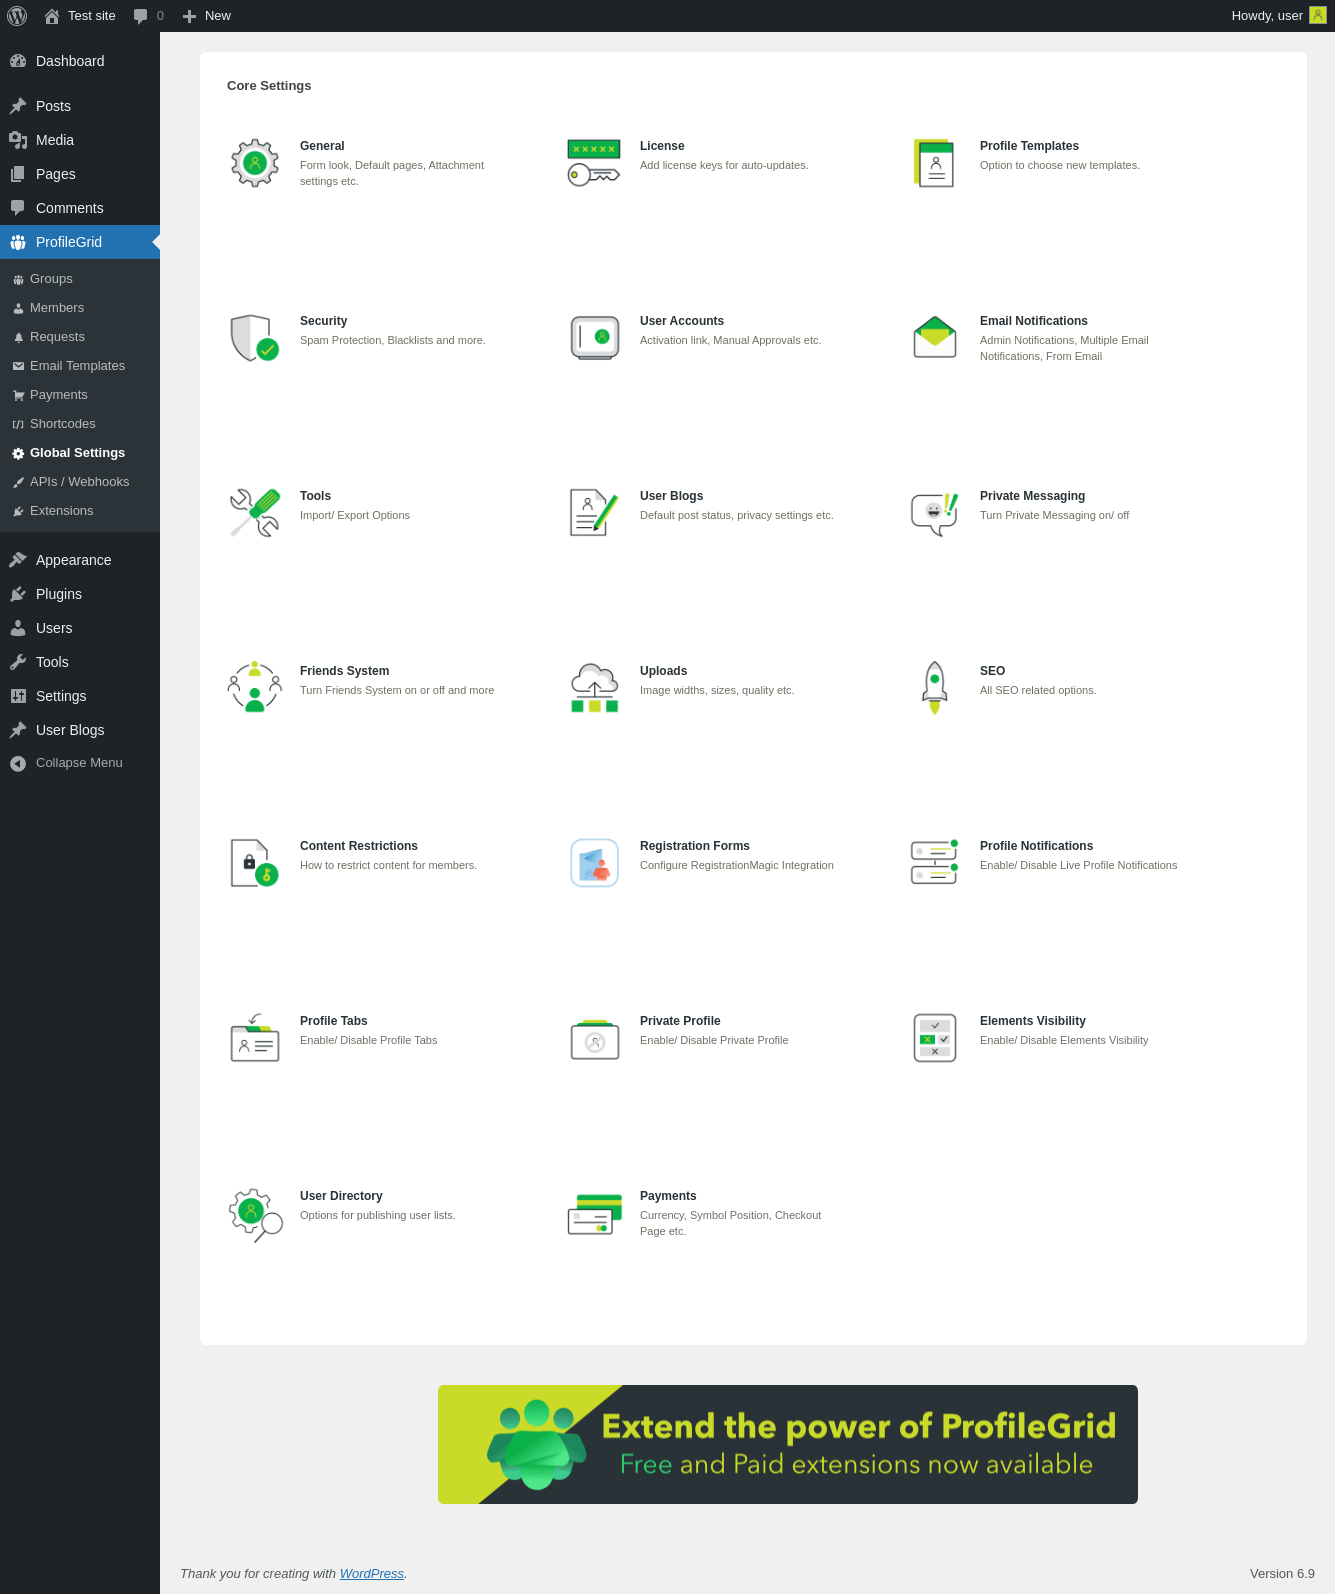Click the SEO rocket icon
The height and width of the screenshot is (1594, 1335).
click(935, 688)
